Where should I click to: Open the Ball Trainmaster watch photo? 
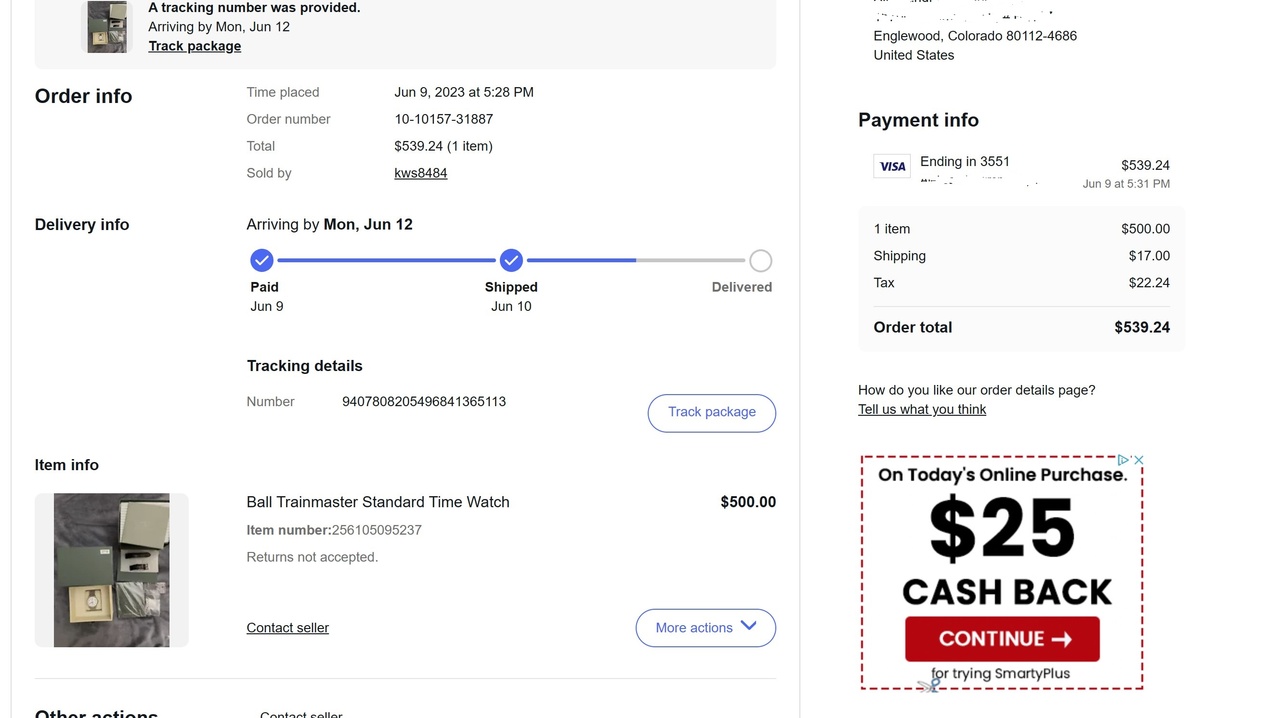click(x=111, y=570)
